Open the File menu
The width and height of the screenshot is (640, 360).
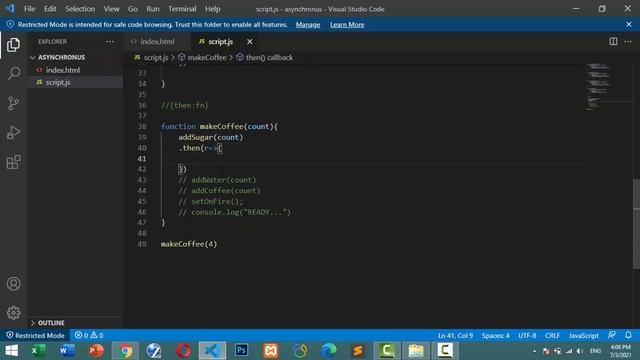(29, 9)
